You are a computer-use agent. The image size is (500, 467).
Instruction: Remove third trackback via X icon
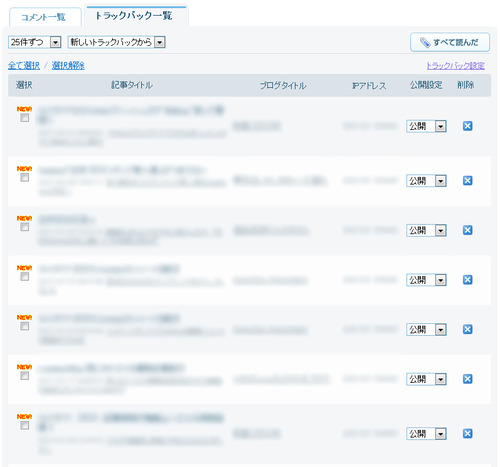pyautogui.click(x=467, y=230)
